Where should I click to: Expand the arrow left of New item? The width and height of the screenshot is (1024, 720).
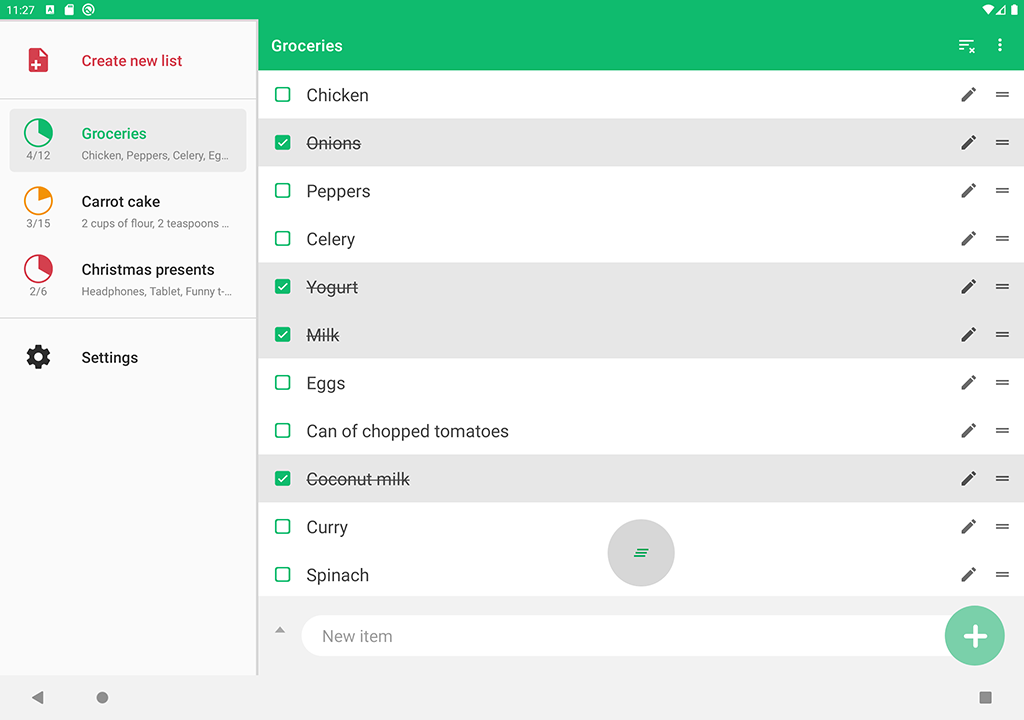point(280,630)
